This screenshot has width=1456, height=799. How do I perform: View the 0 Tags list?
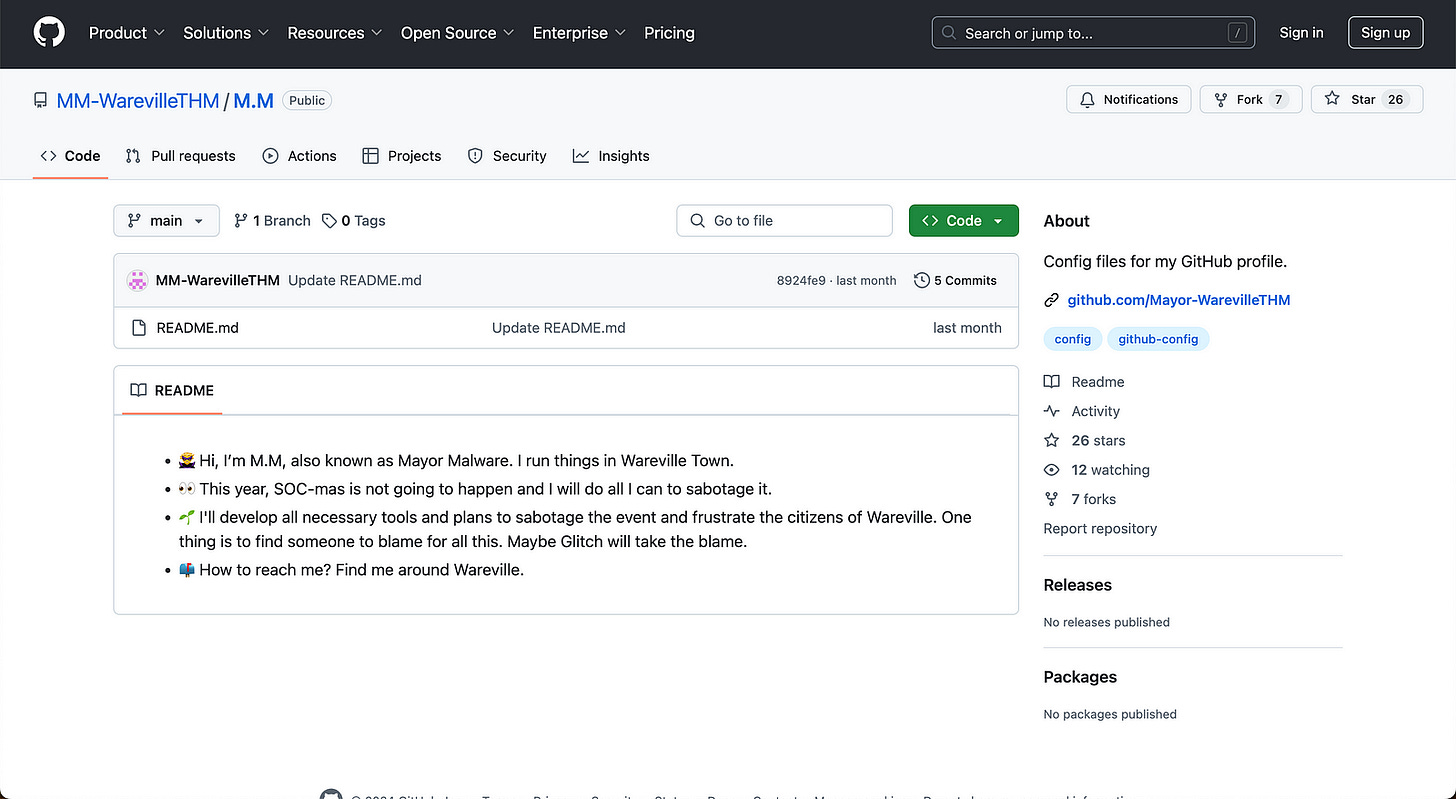pos(354,221)
